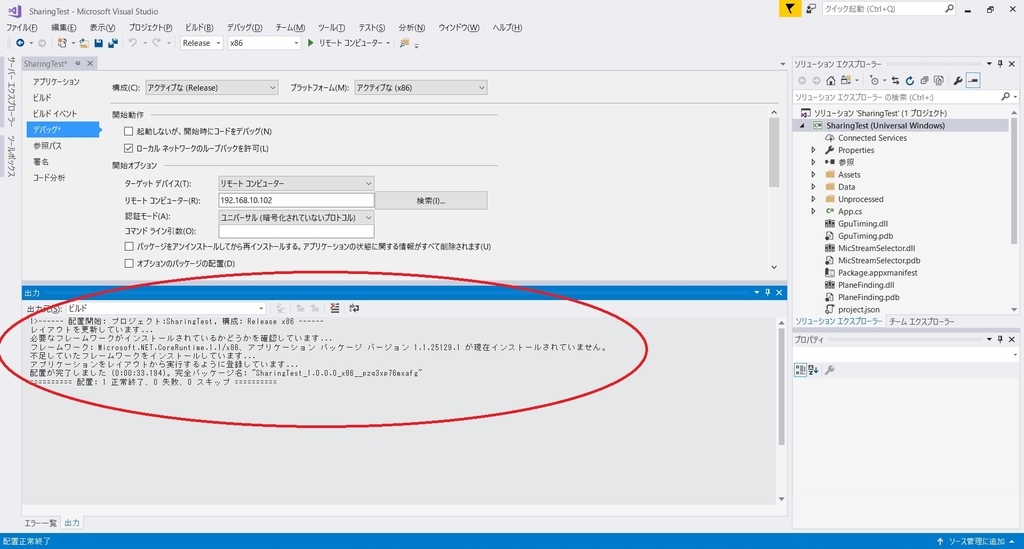Open the 認証モード ユニバーサル dropdown
This screenshot has width=1024, height=549.
pos(296,217)
